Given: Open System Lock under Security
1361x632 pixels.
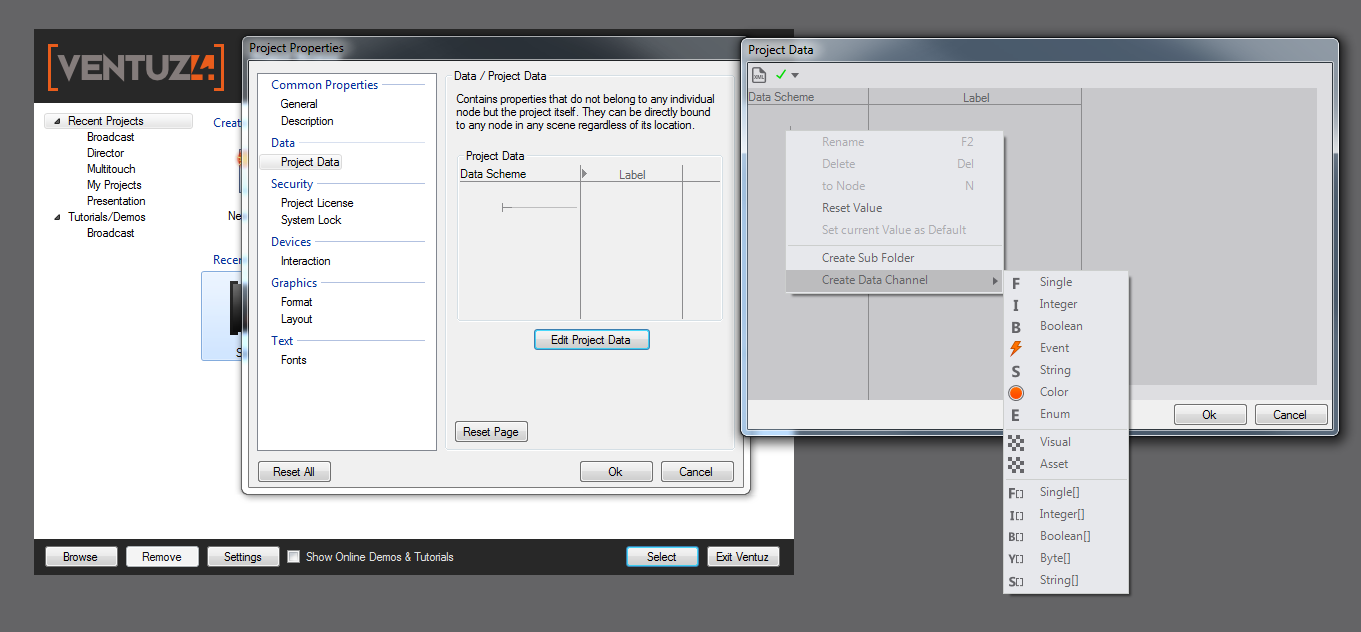Looking at the screenshot, I should tap(311, 220).
